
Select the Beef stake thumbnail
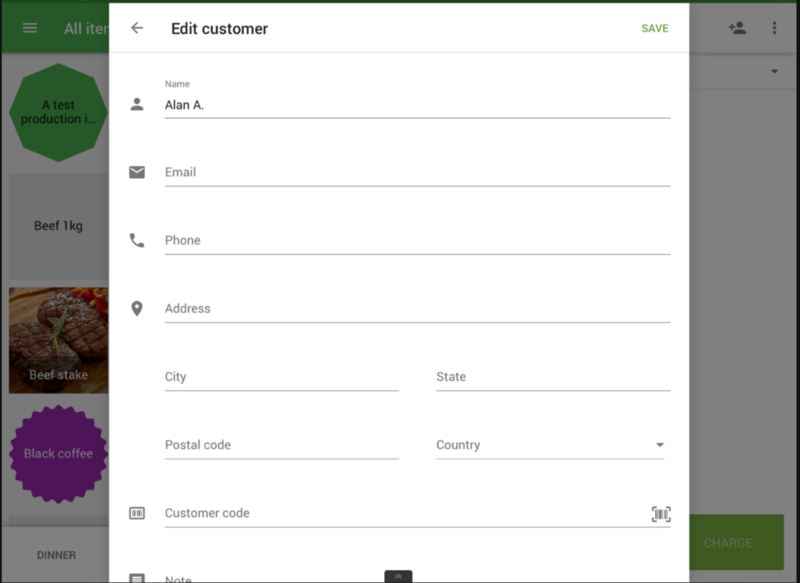[58, 341]
